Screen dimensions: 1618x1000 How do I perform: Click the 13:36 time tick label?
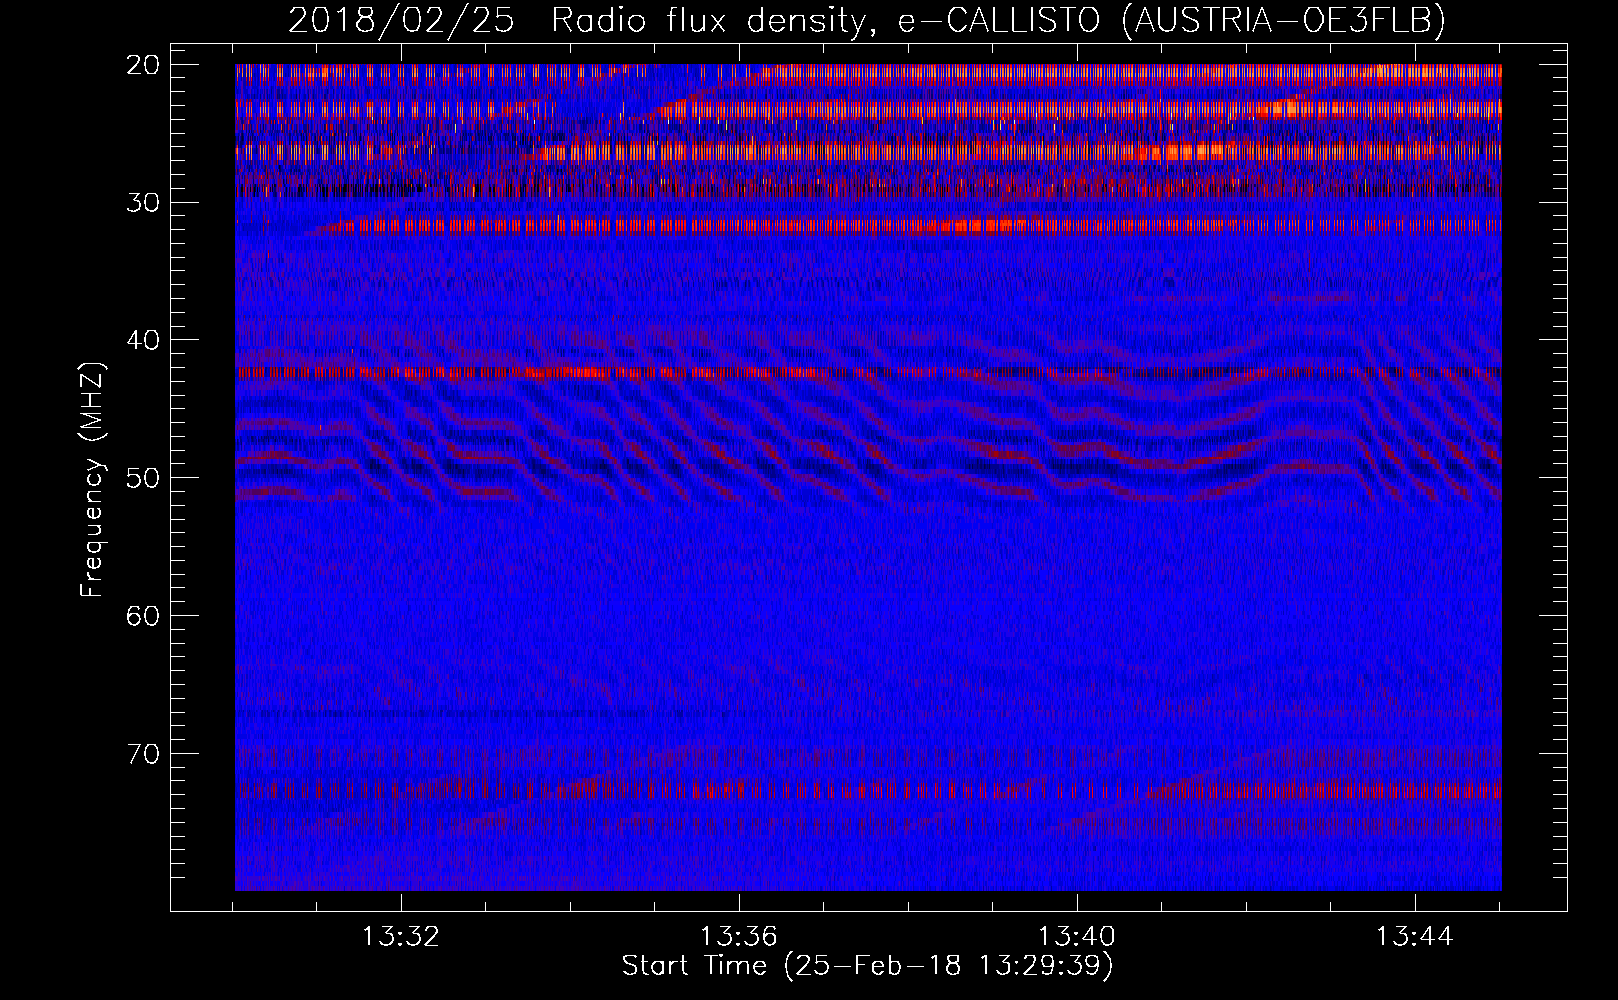[739, 937]
